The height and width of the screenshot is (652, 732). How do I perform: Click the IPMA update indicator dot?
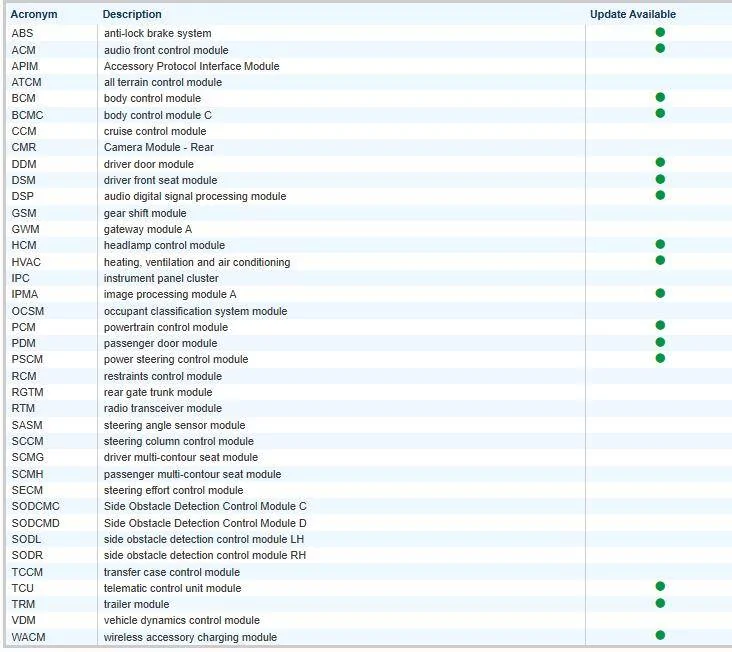tap(660, 293)
